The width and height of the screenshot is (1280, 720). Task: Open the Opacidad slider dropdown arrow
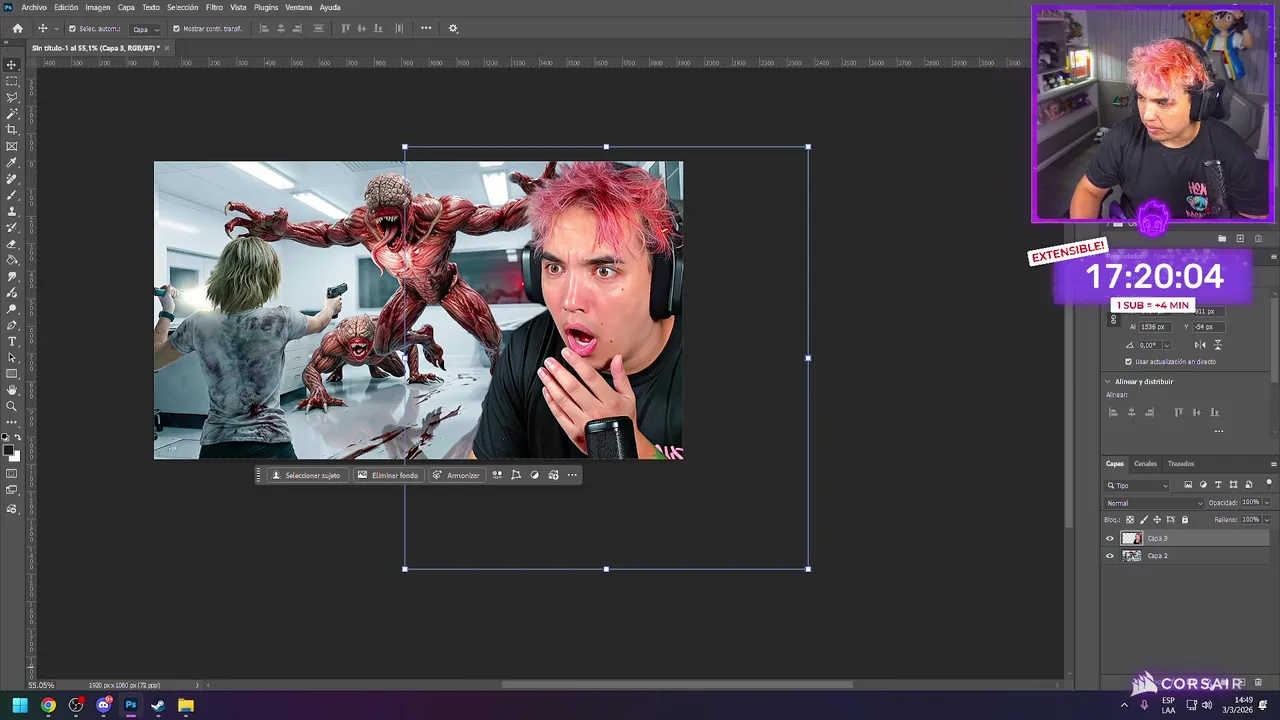[1267, 503]
